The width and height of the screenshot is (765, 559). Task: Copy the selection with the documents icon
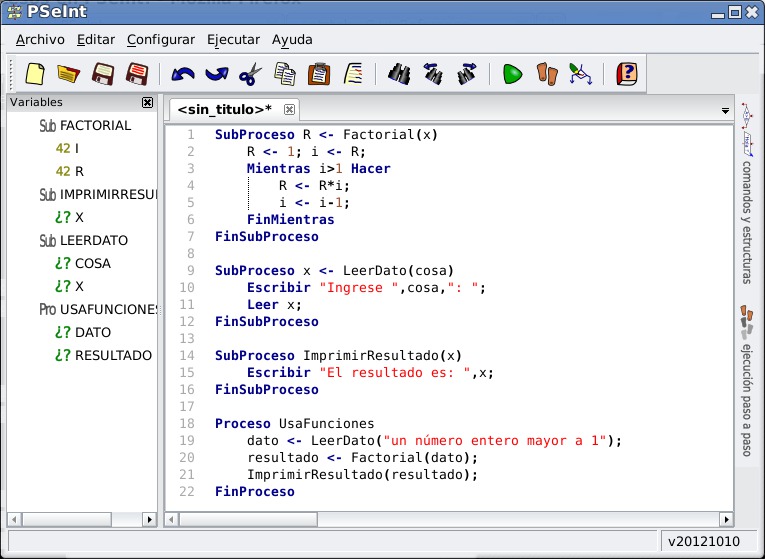[x=285, y=74]
